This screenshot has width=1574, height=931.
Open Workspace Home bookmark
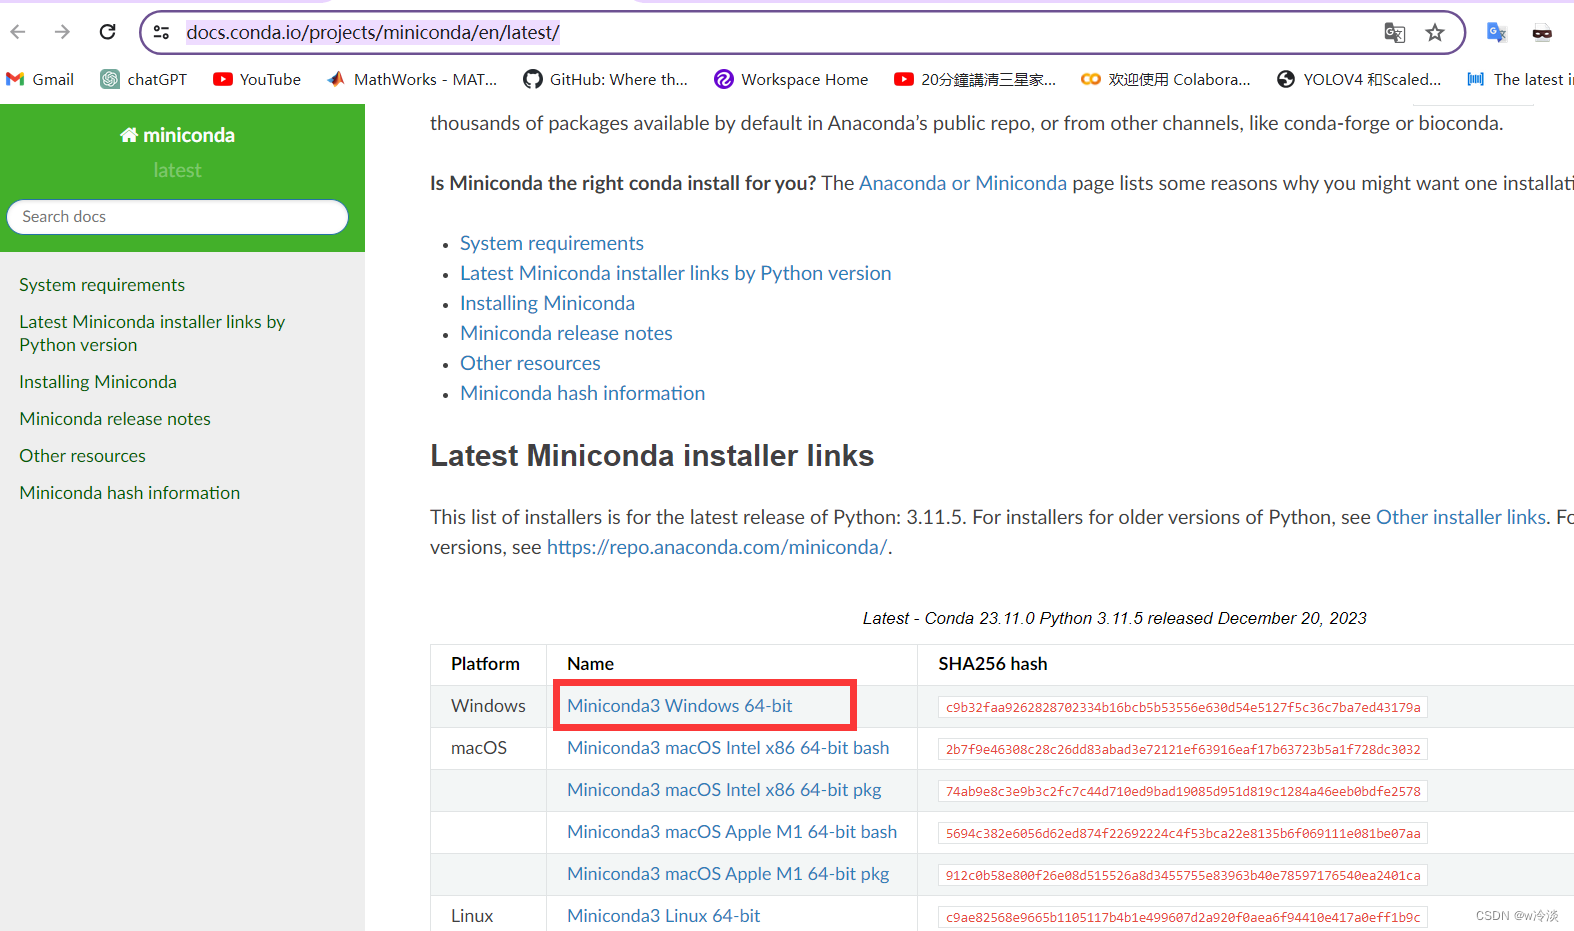point(791,79)
